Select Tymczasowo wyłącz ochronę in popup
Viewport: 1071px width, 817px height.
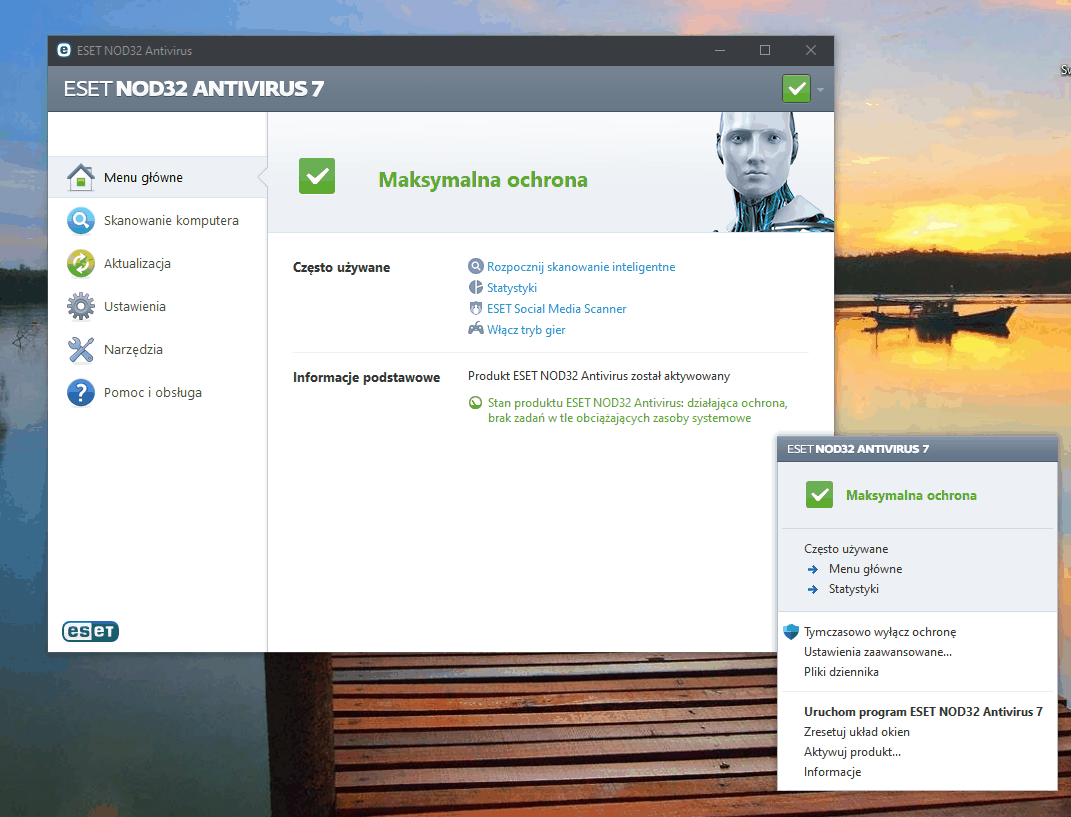880,632
